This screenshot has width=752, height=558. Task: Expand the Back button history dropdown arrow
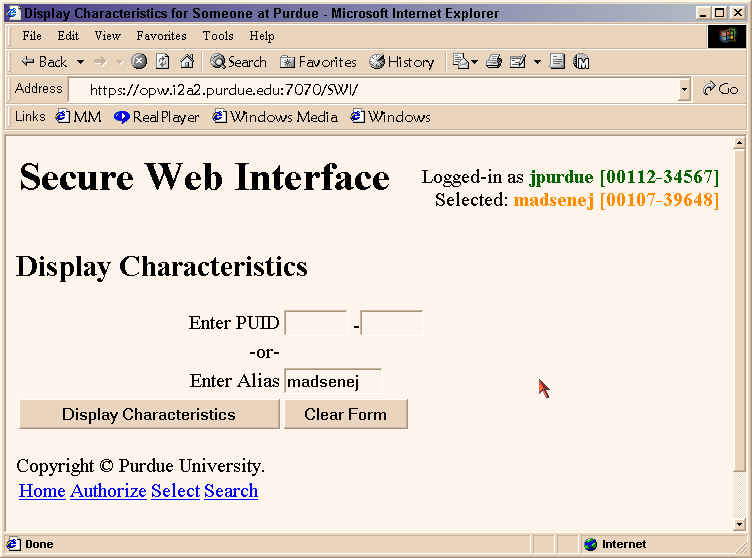click(80, 62)
